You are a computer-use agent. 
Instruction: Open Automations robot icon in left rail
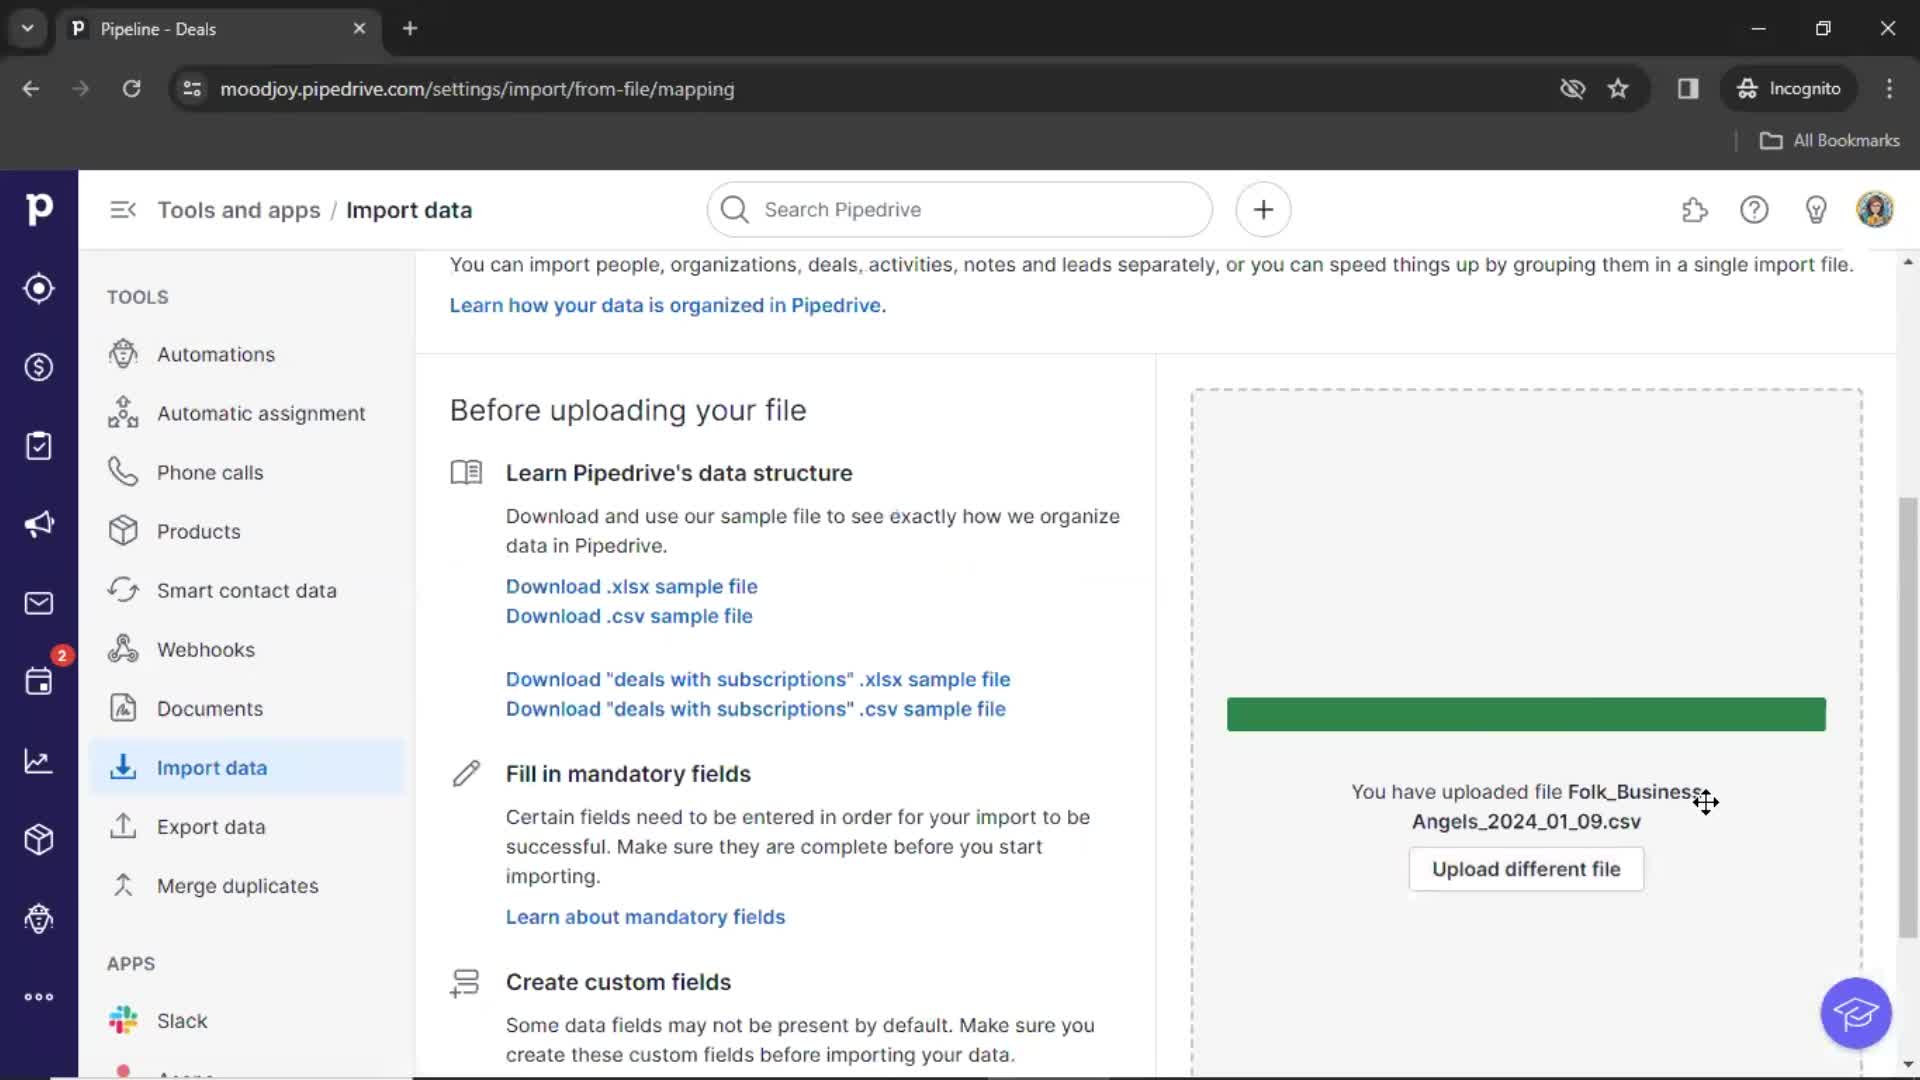[39, 918]
